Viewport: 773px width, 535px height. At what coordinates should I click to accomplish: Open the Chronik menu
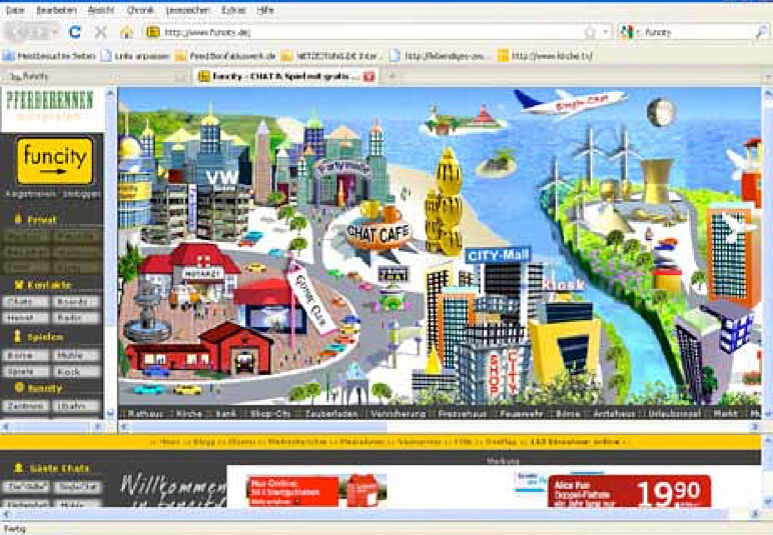140,10
